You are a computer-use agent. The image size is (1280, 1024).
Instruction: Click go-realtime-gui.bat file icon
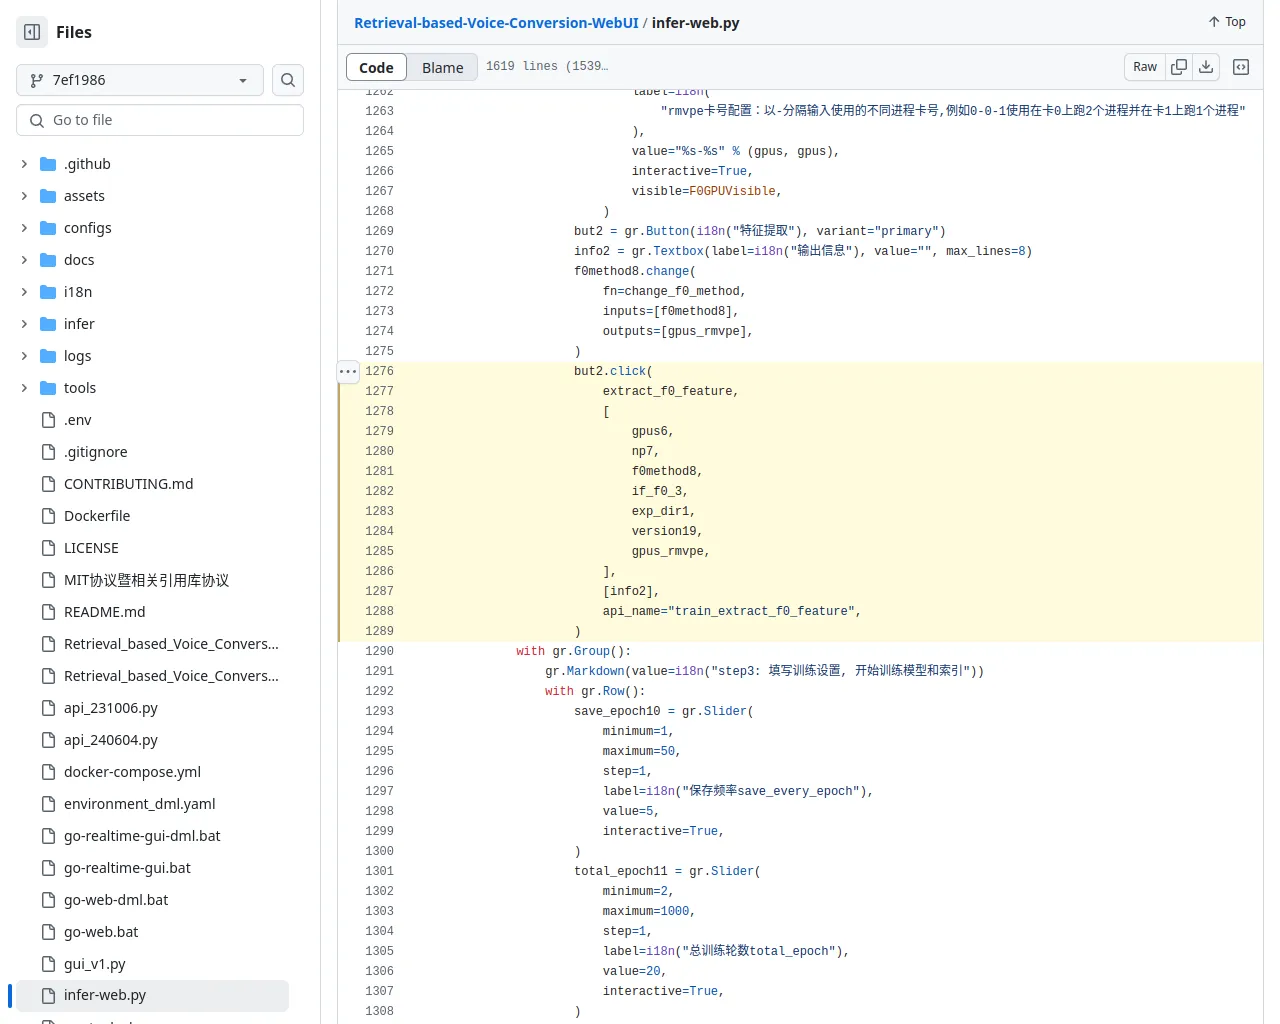click(x=48, y=868)
